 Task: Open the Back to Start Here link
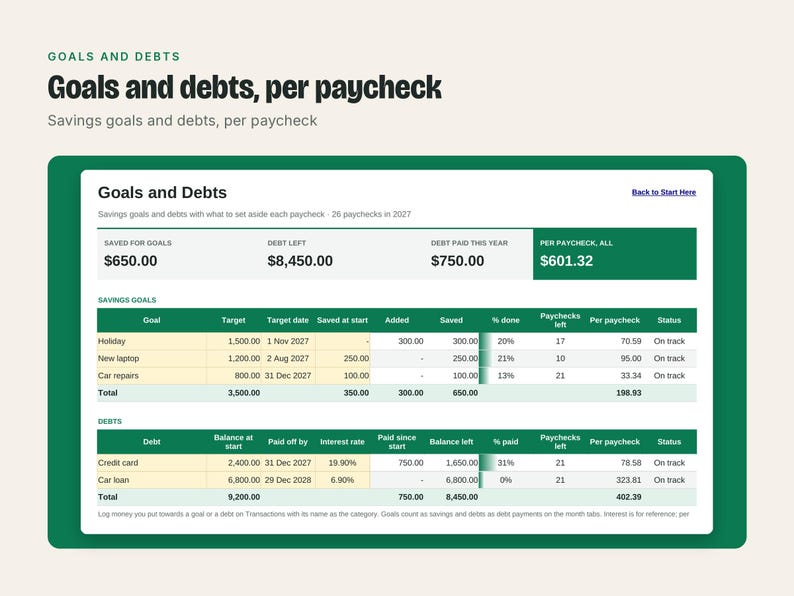[663, 192]
